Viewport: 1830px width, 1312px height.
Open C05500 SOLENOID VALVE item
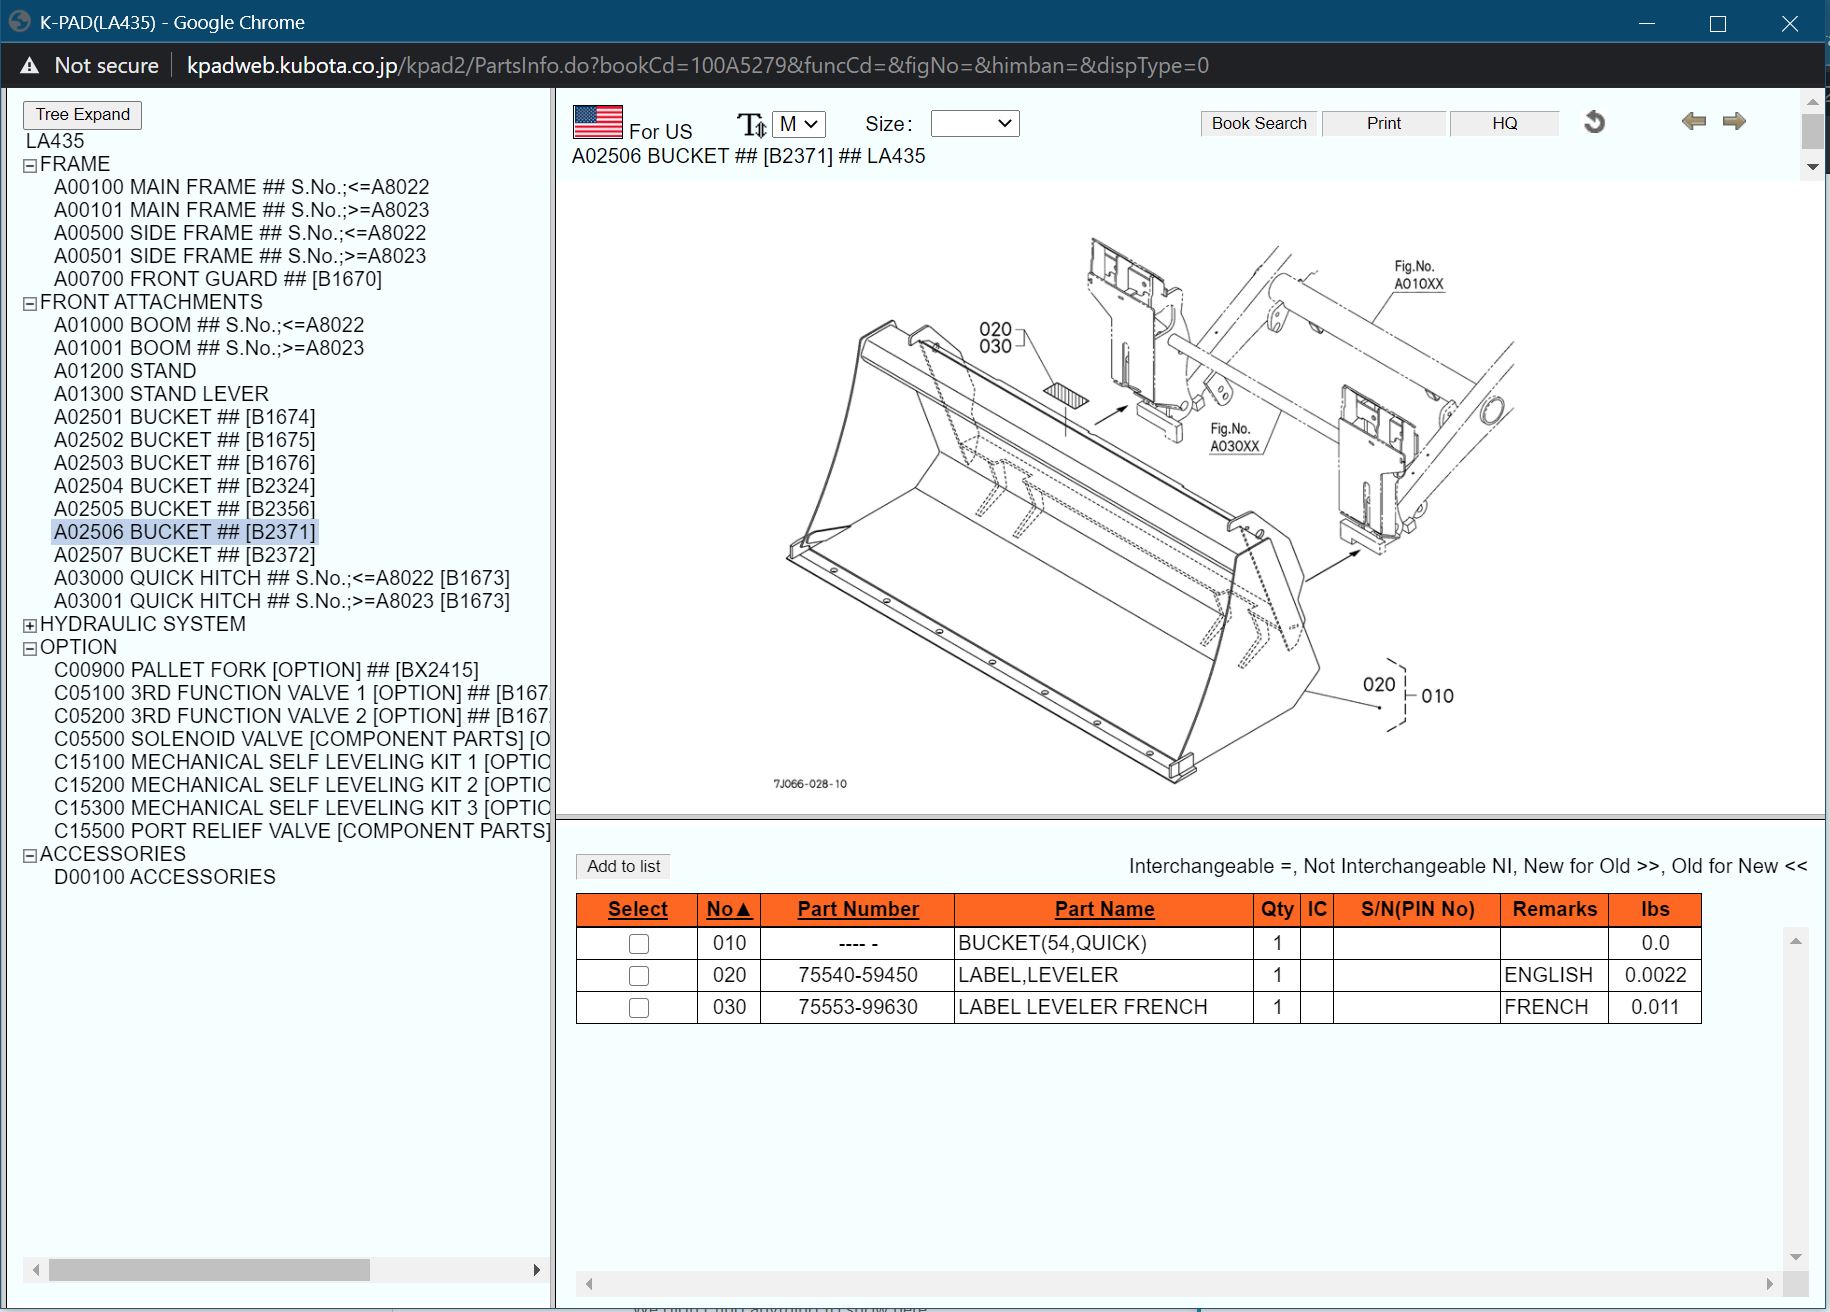(x=301, y=739)
